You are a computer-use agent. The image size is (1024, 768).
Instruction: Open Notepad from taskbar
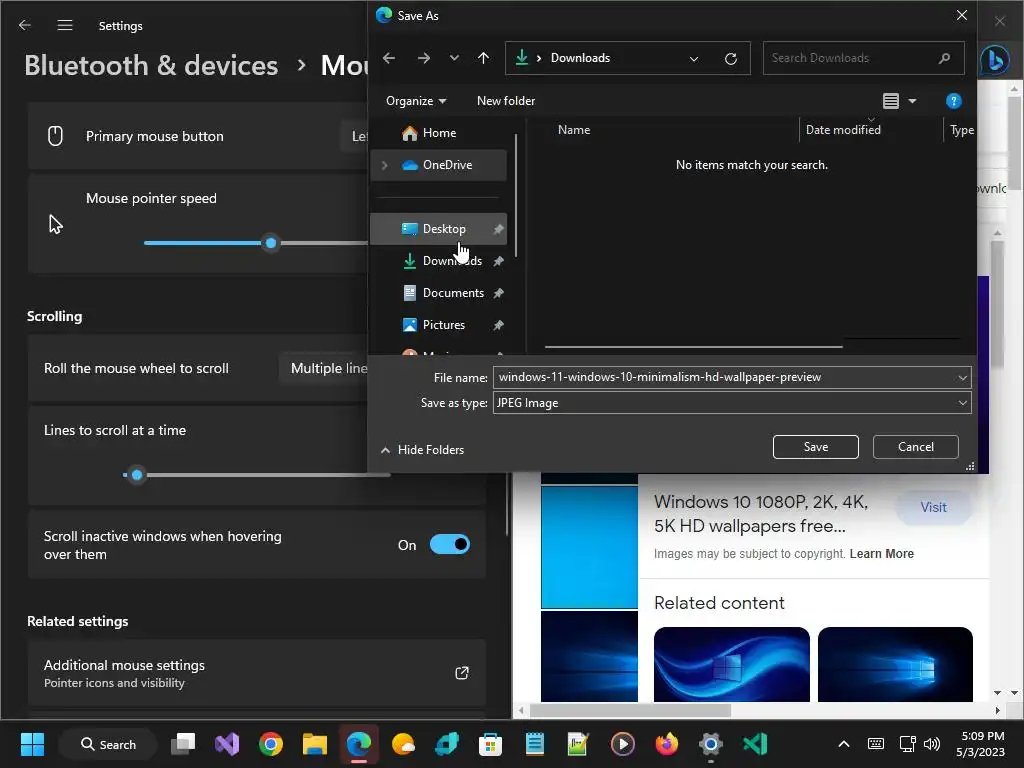click(x=534, y=744)
